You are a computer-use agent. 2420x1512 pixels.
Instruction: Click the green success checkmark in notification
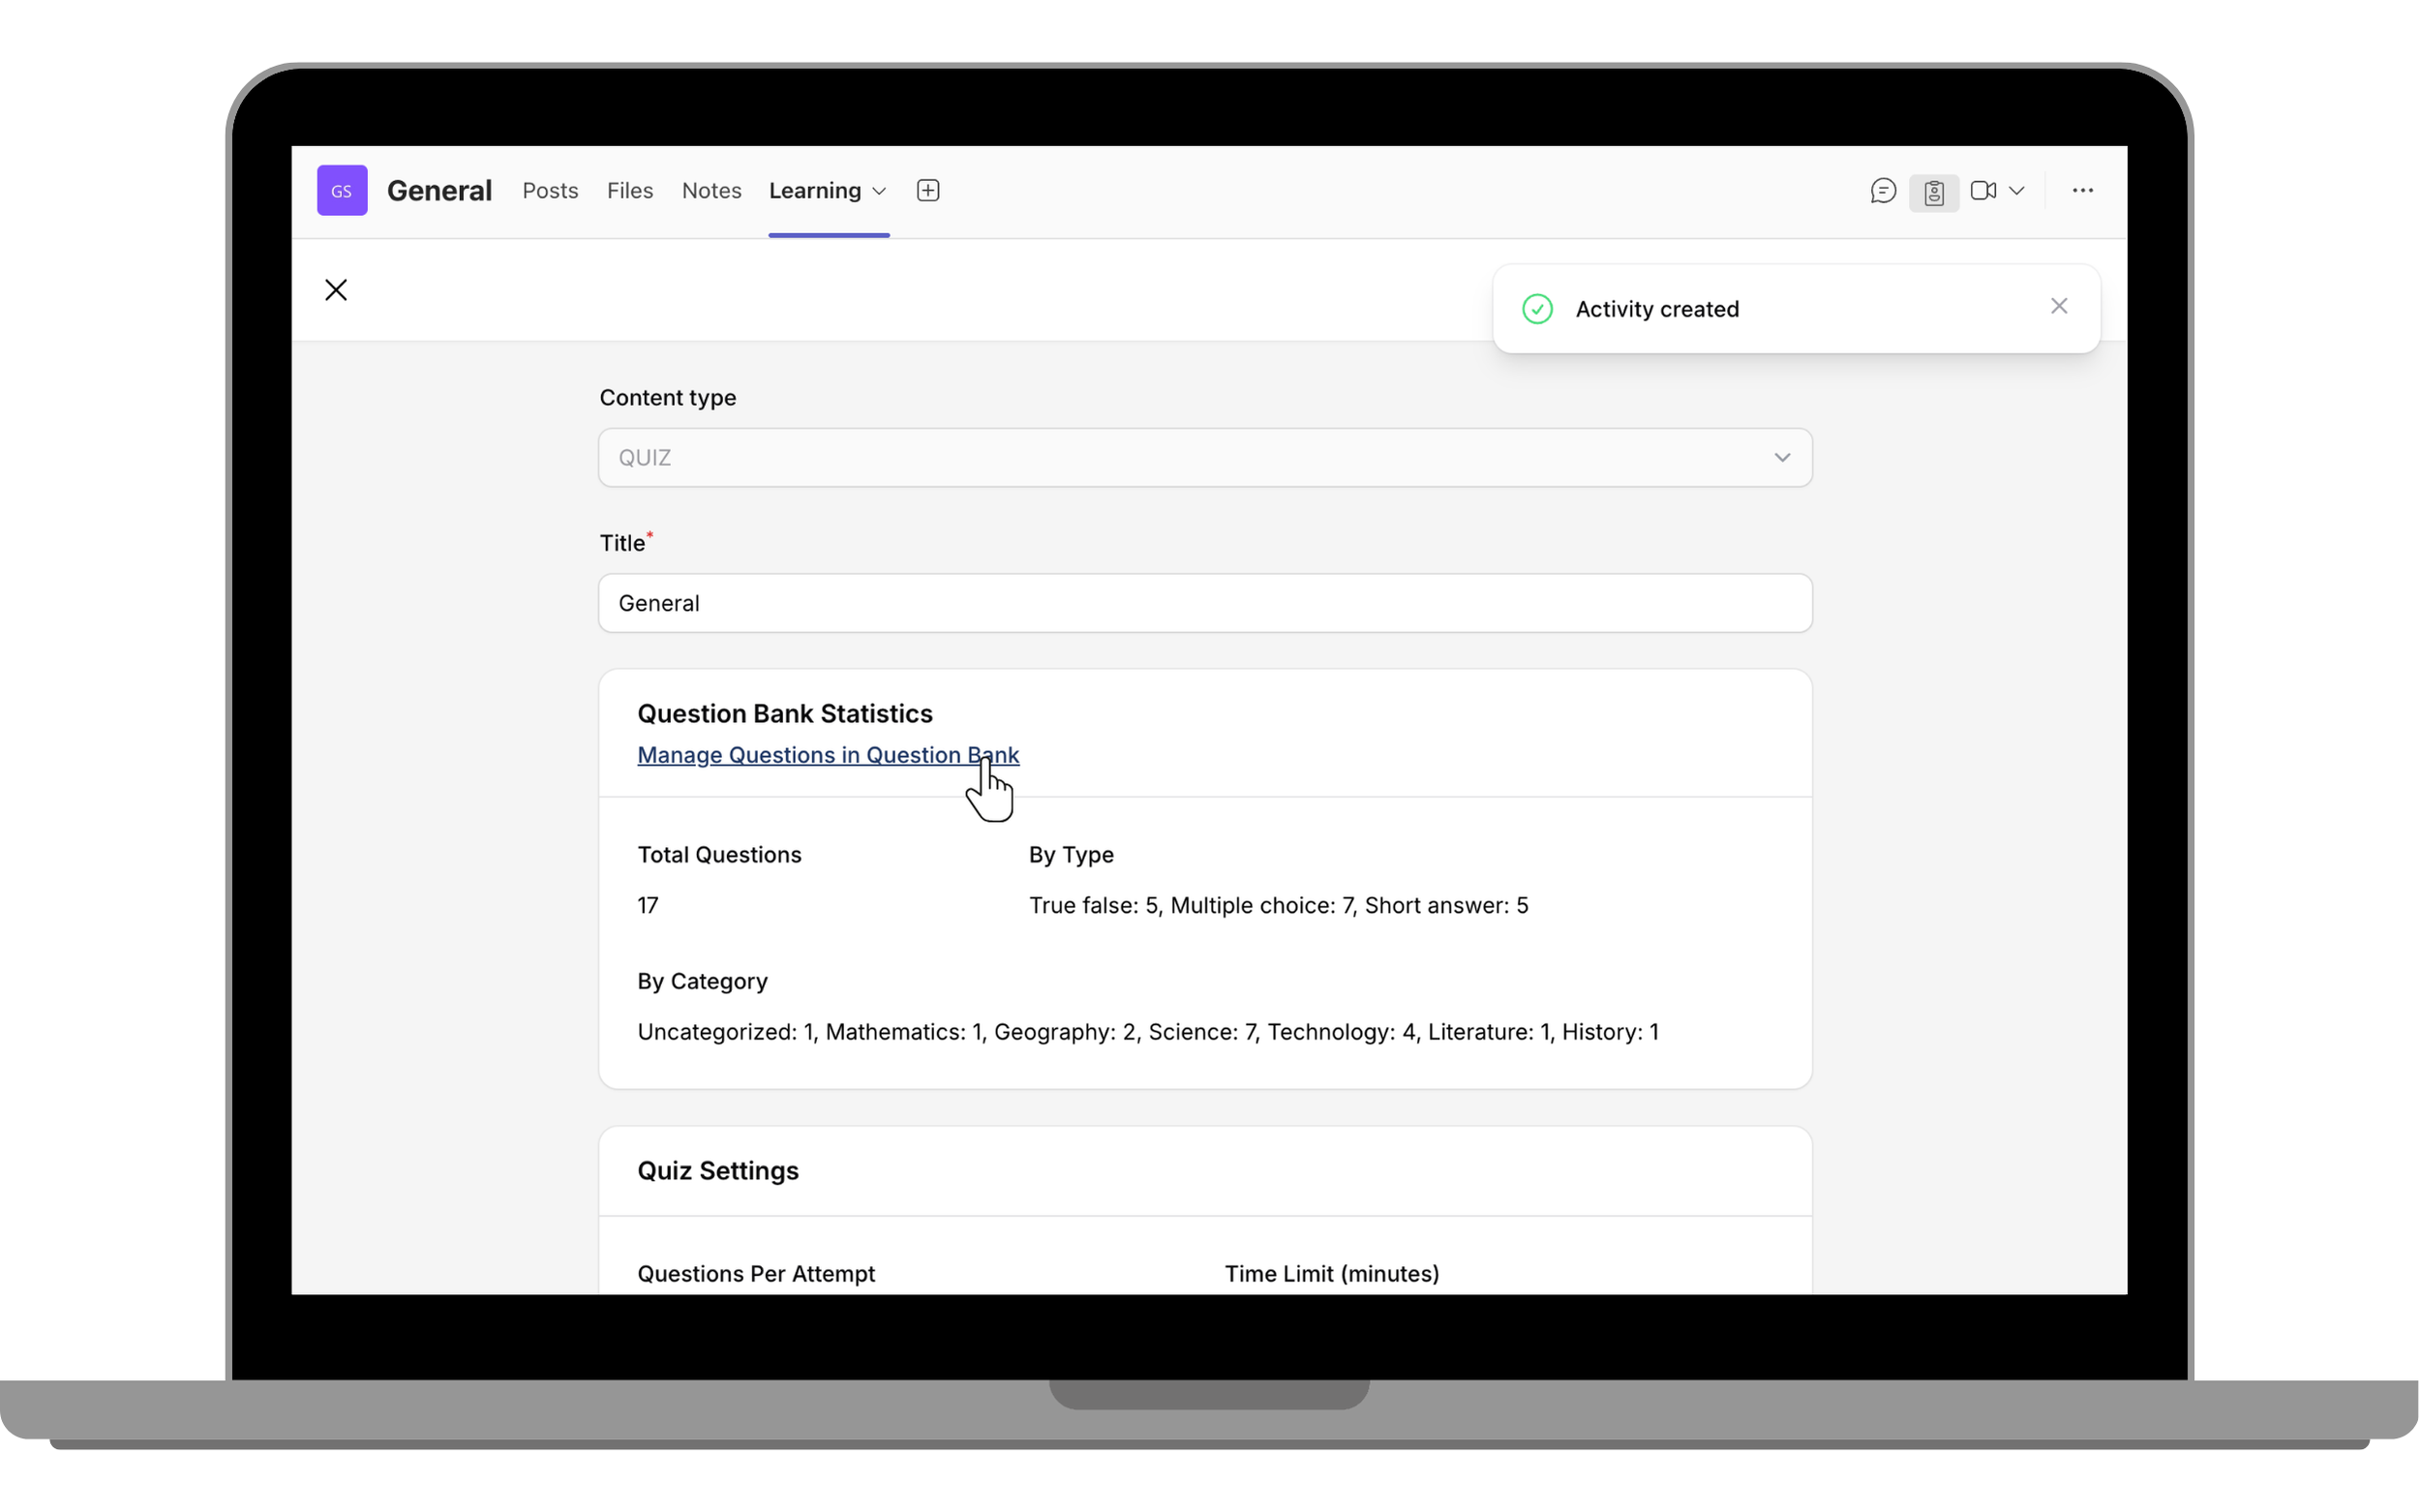pos(1536,308)
